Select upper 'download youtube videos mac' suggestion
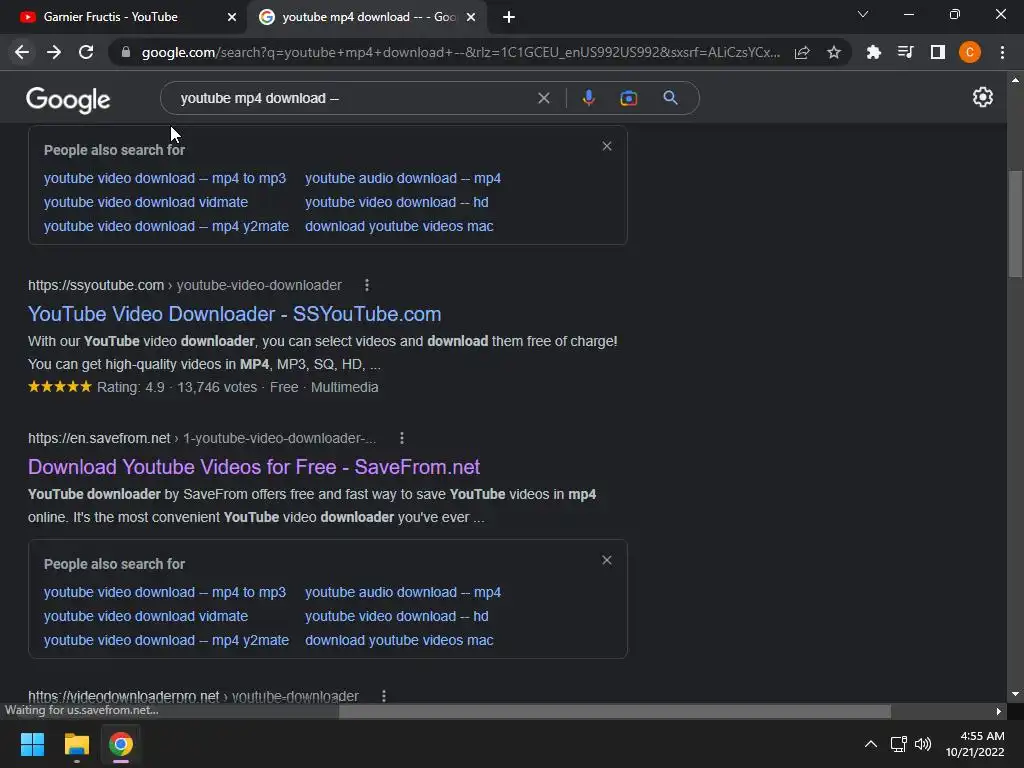 coord(399,227)
